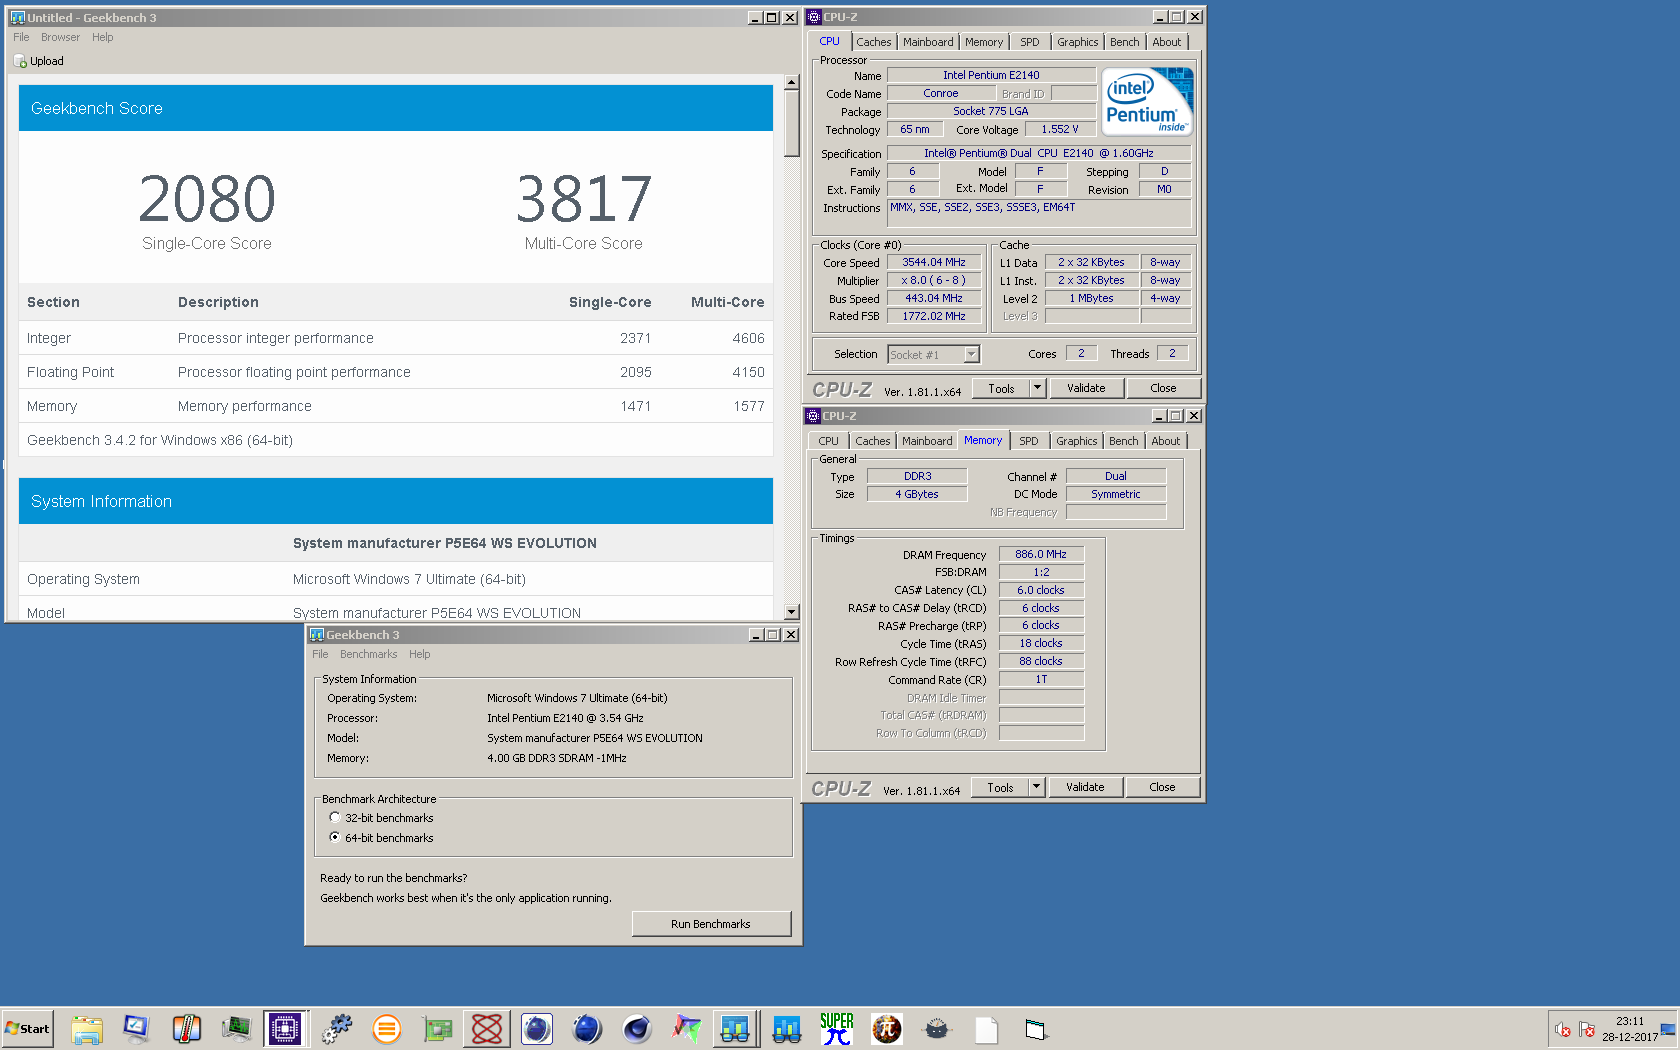The image size is (1680, 1050).
Task: Click scrollbar down arrow in Geekbench results
Action: tap(791, 612)
